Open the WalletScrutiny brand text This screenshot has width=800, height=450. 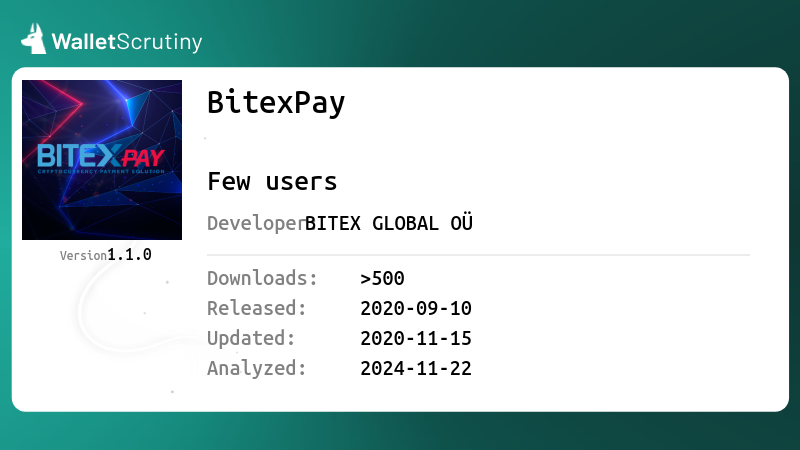(127, 42)
